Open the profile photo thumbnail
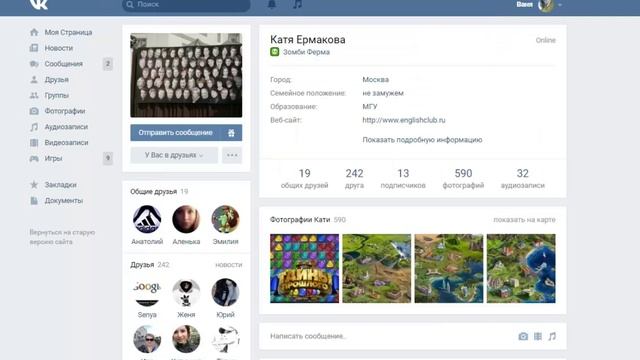 pos(186,76)
